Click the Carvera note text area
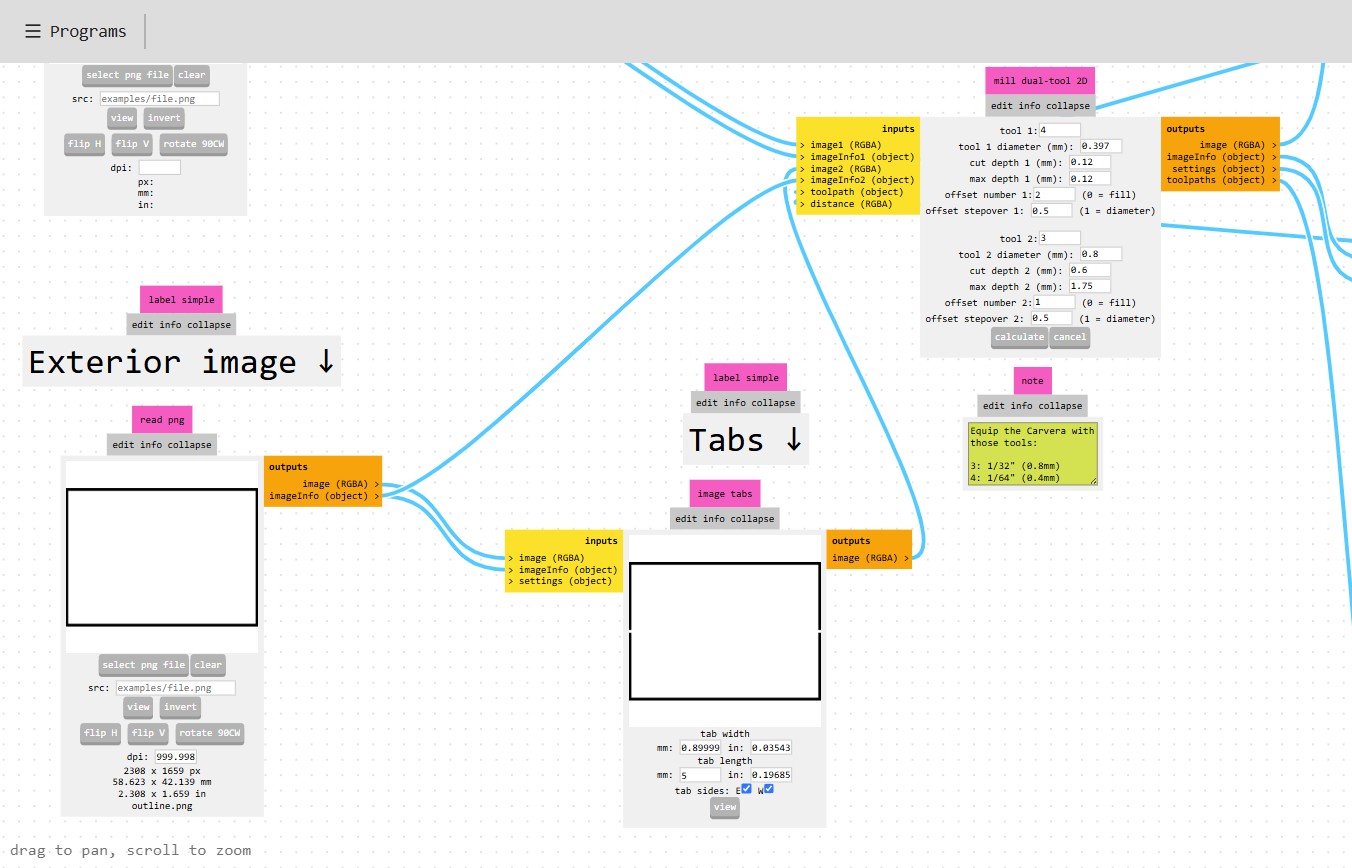 tap(1032, 454)
